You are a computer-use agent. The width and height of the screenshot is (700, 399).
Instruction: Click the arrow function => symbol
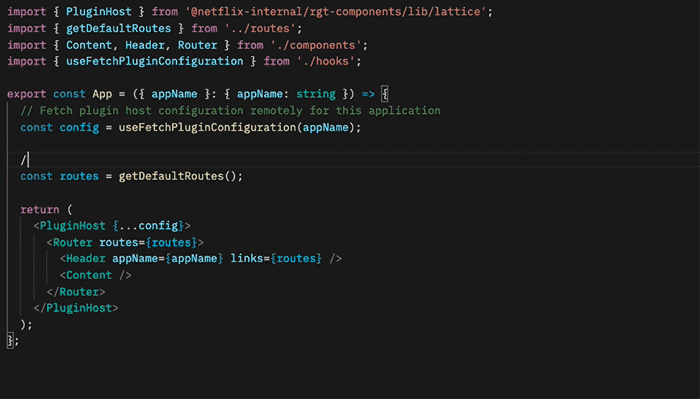[x=368, y=94]
